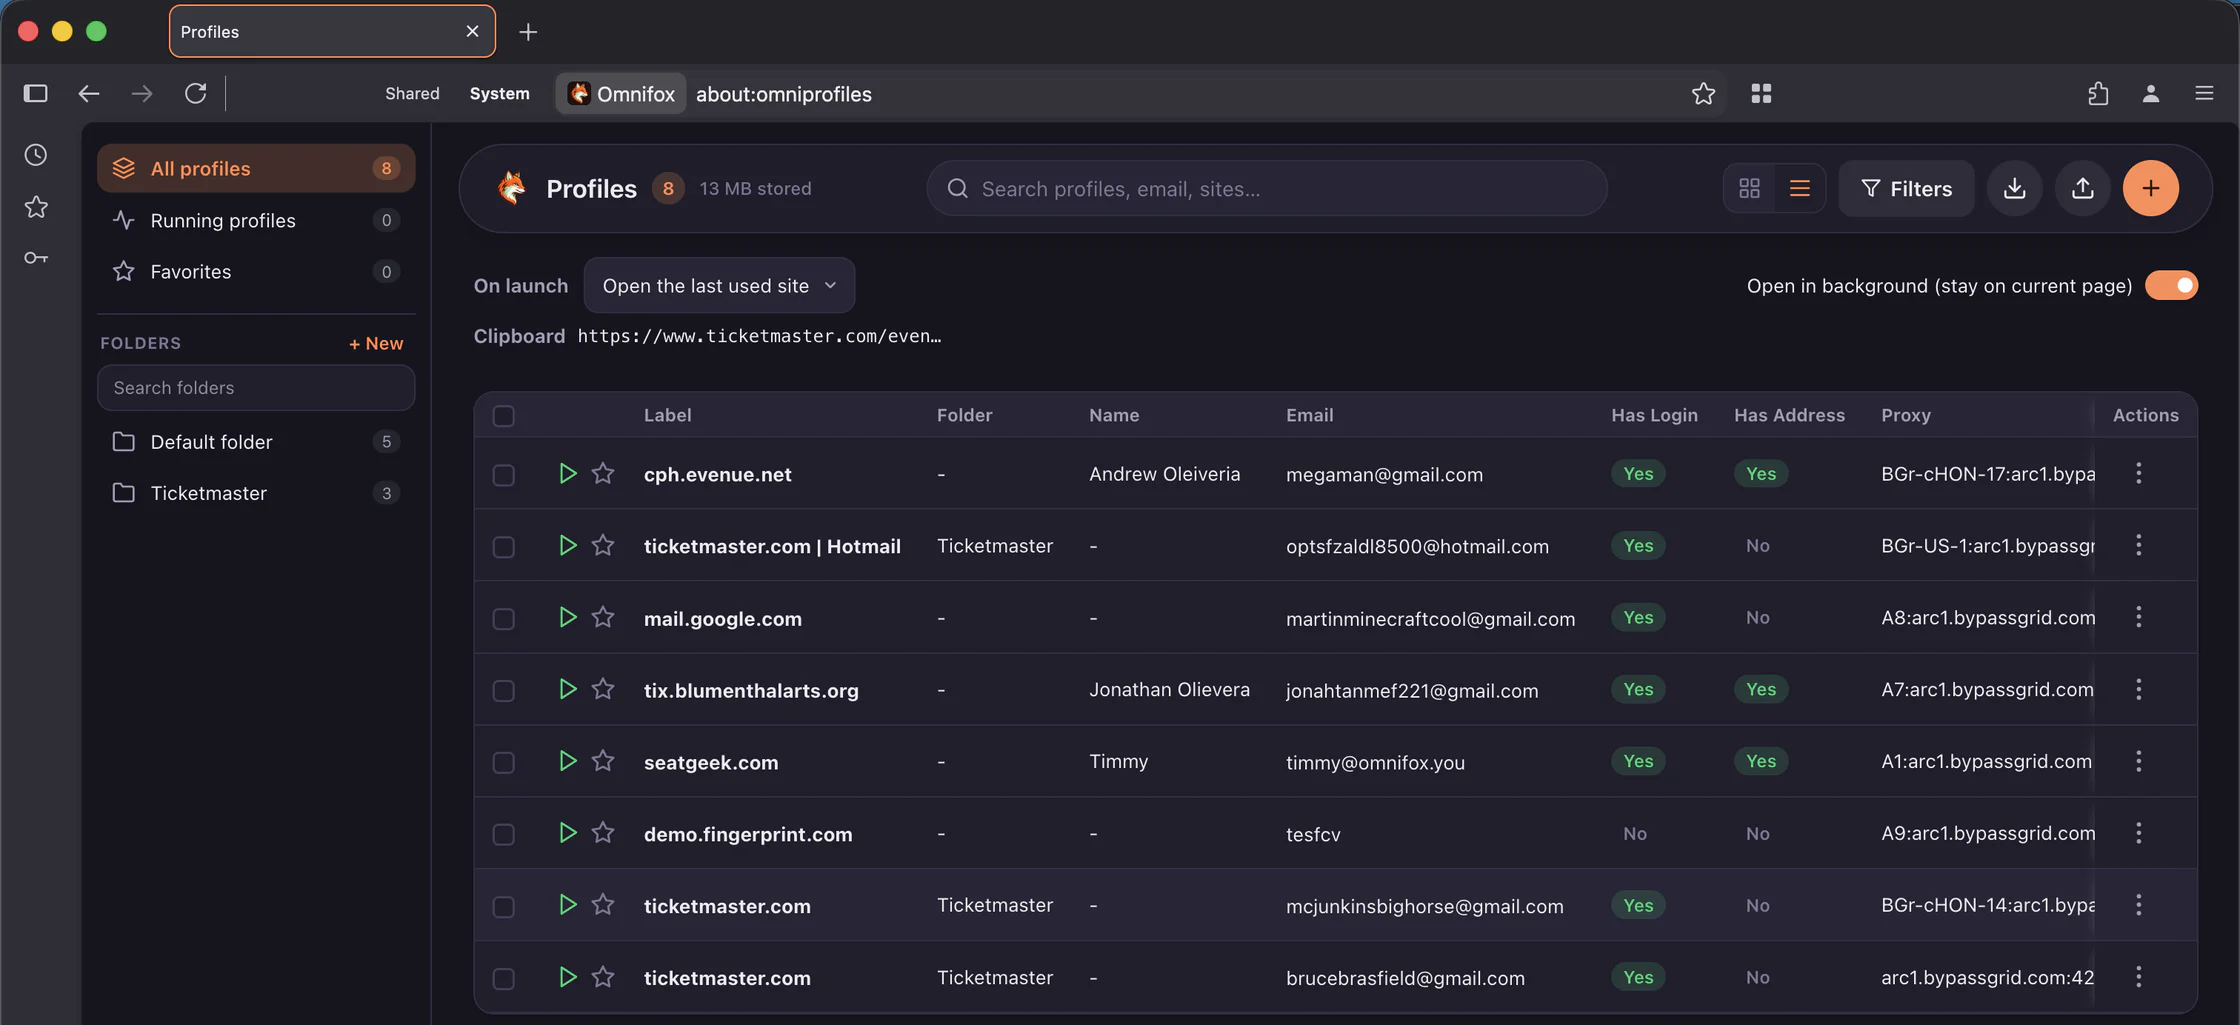Viewport: 2240px width, 1025px height.
Task: Reload the current page
Action: click(x=195, y=93)
